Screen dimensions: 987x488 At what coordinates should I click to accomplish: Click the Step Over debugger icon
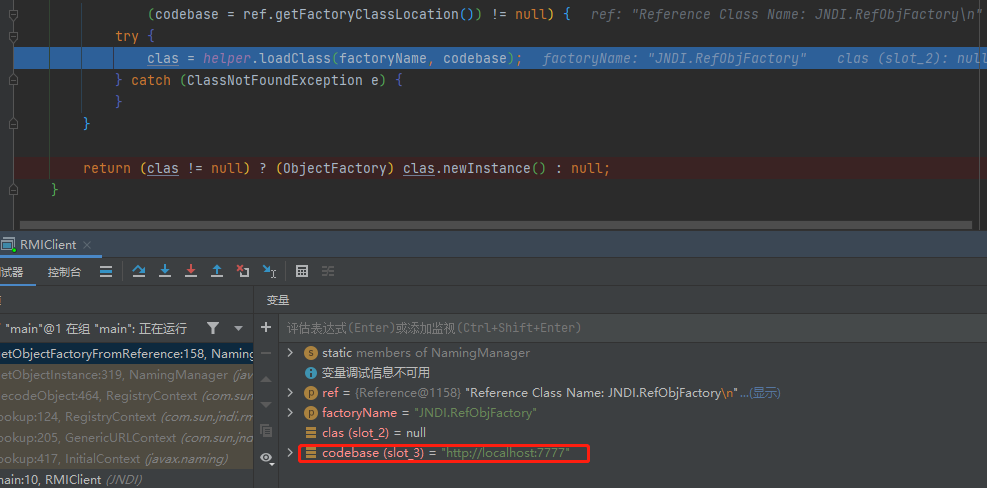[138, 271]
